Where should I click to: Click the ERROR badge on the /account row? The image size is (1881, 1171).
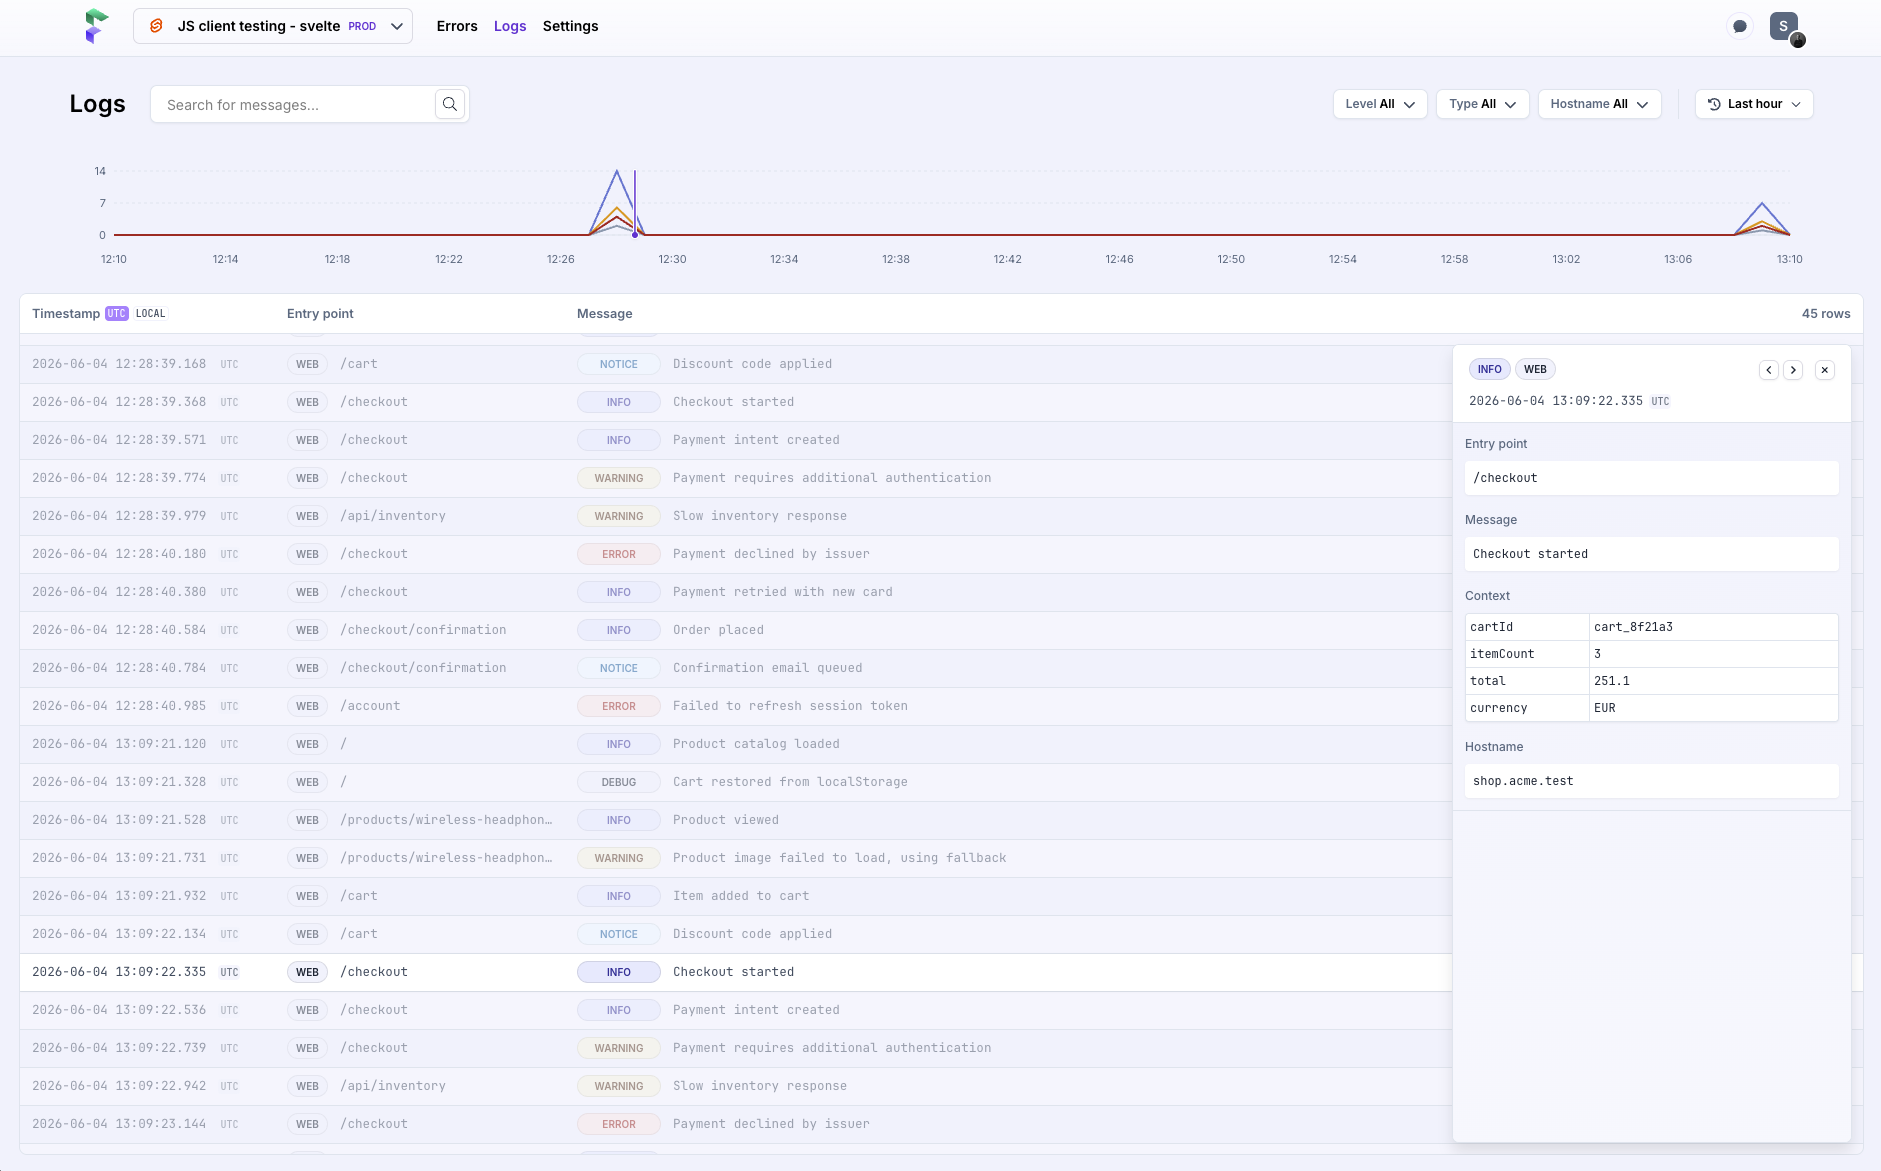point(619,706)
